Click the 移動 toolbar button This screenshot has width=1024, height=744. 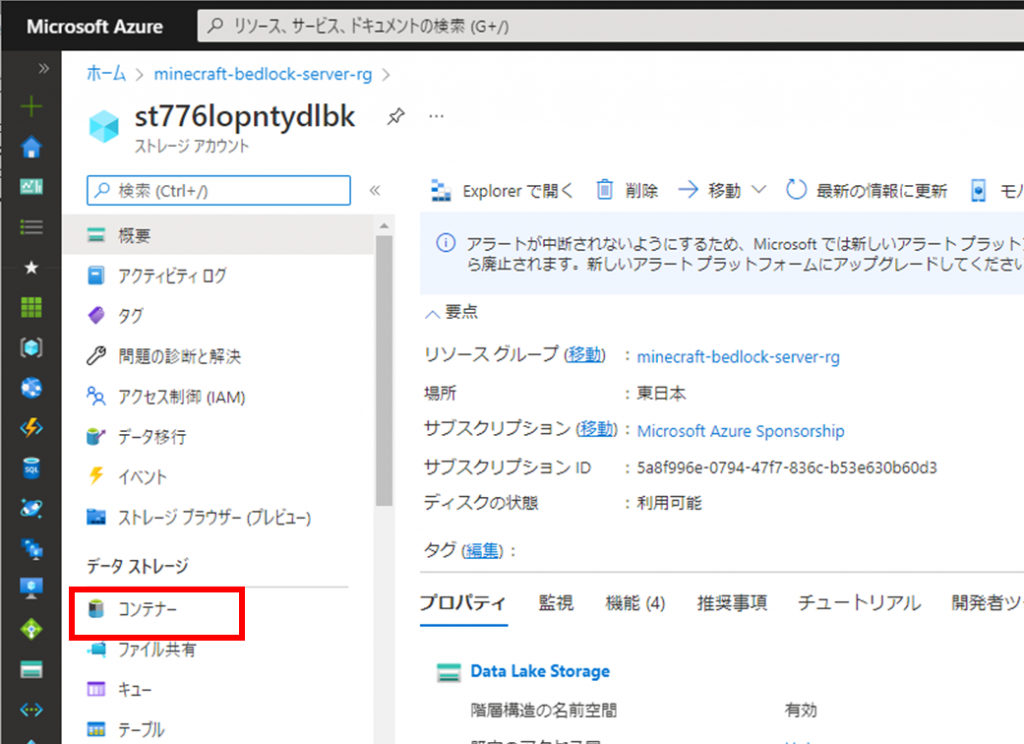(x=709, y=191)
